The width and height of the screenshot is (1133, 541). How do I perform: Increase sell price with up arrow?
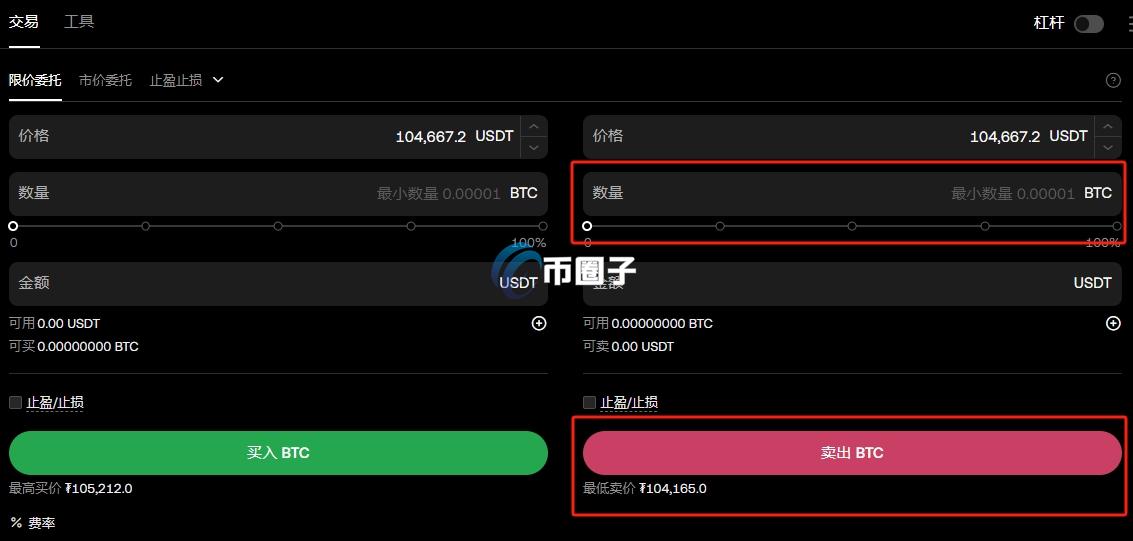point(1108,126)
